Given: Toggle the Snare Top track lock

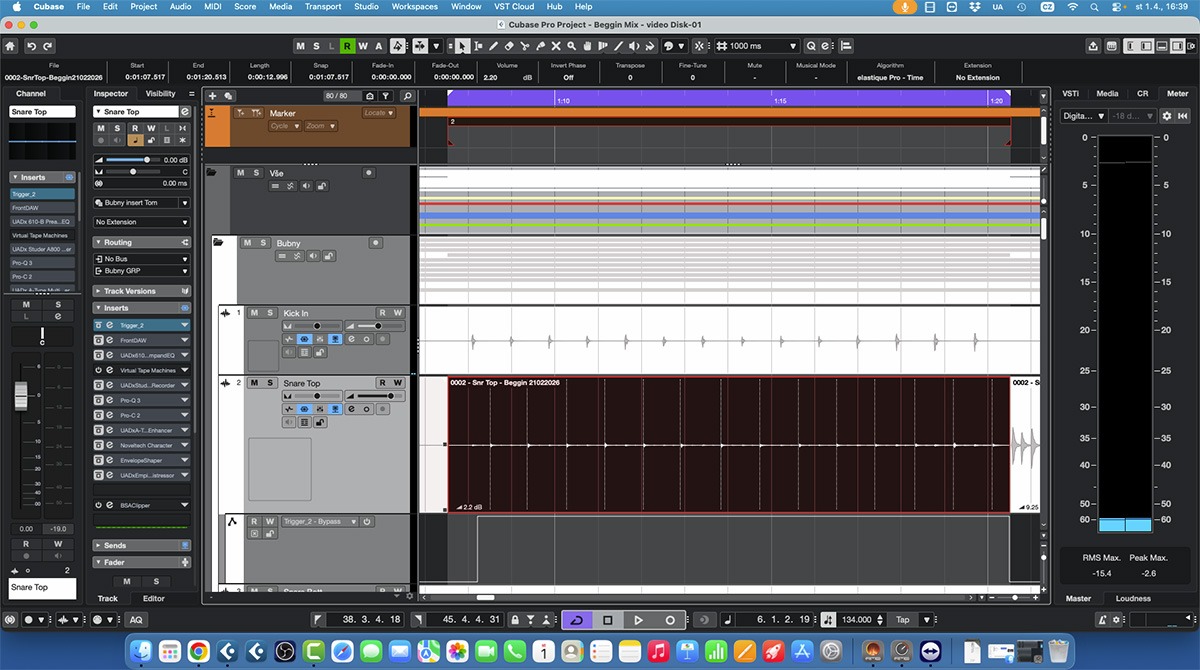Looking at the screenshot, I should coord(320,423).
